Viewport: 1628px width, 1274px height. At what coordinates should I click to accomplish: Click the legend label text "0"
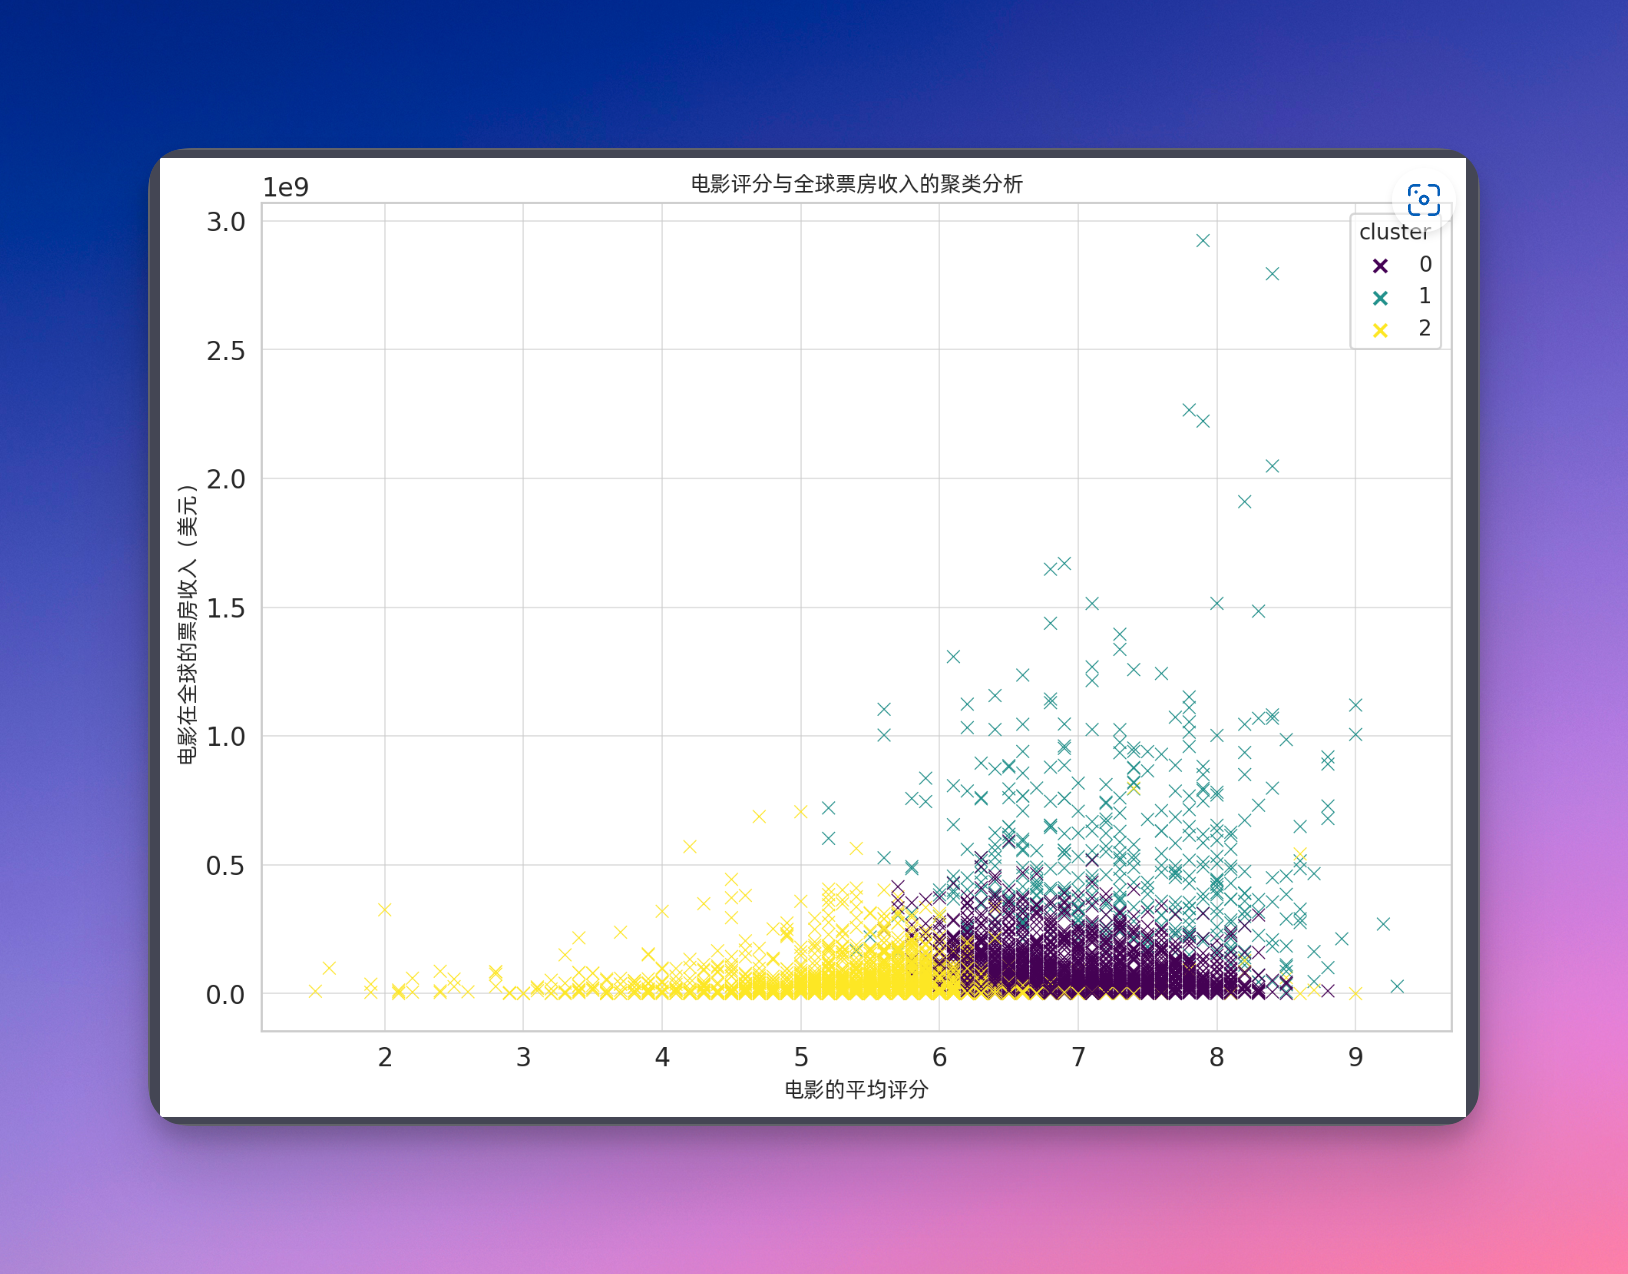(1425, 264)
